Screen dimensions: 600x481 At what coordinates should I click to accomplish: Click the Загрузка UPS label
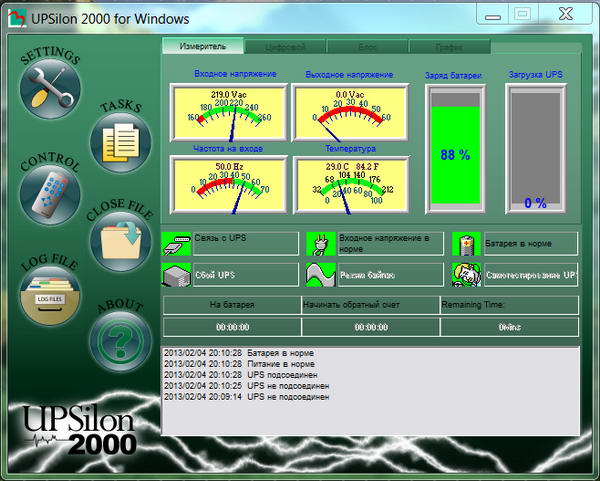535,74
